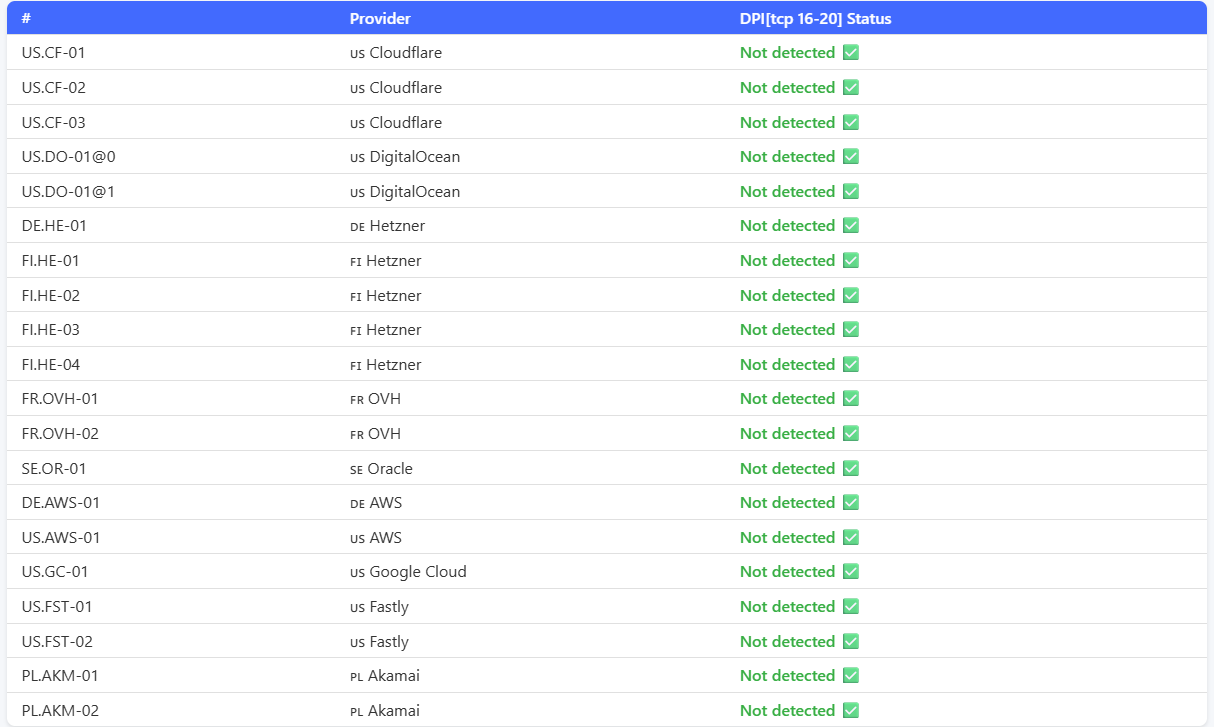Click 'US Google Cloud' provider cell
1214x727 pixels.
click(408, 572)
